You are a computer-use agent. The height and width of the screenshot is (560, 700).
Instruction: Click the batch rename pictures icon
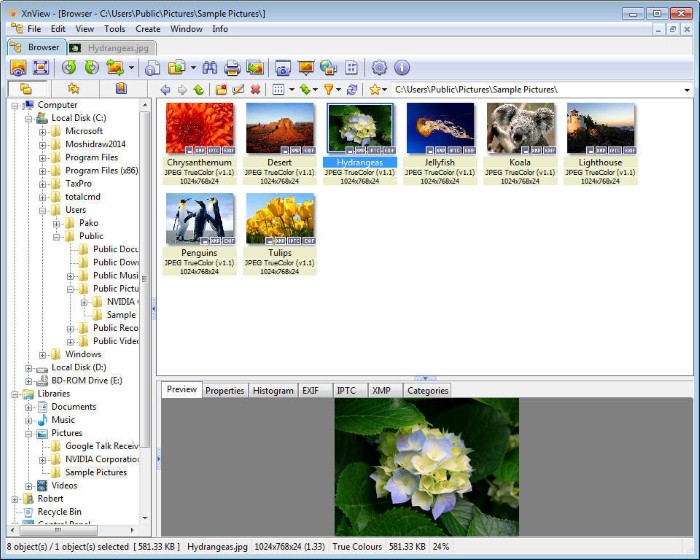(x=255, y=68)
